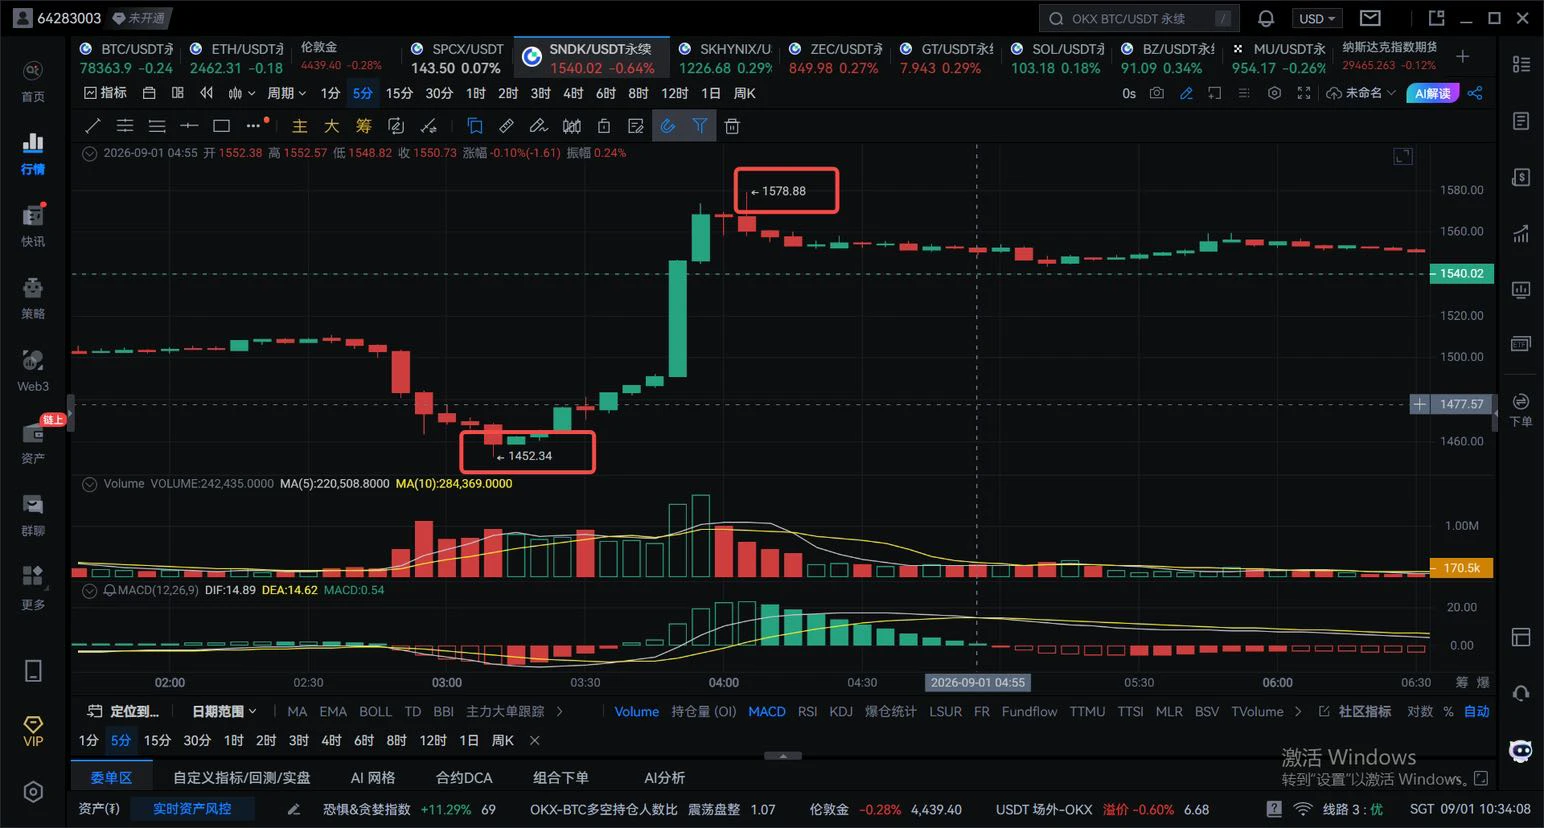Open 行情 market section in sidebar

pos(33,153)
